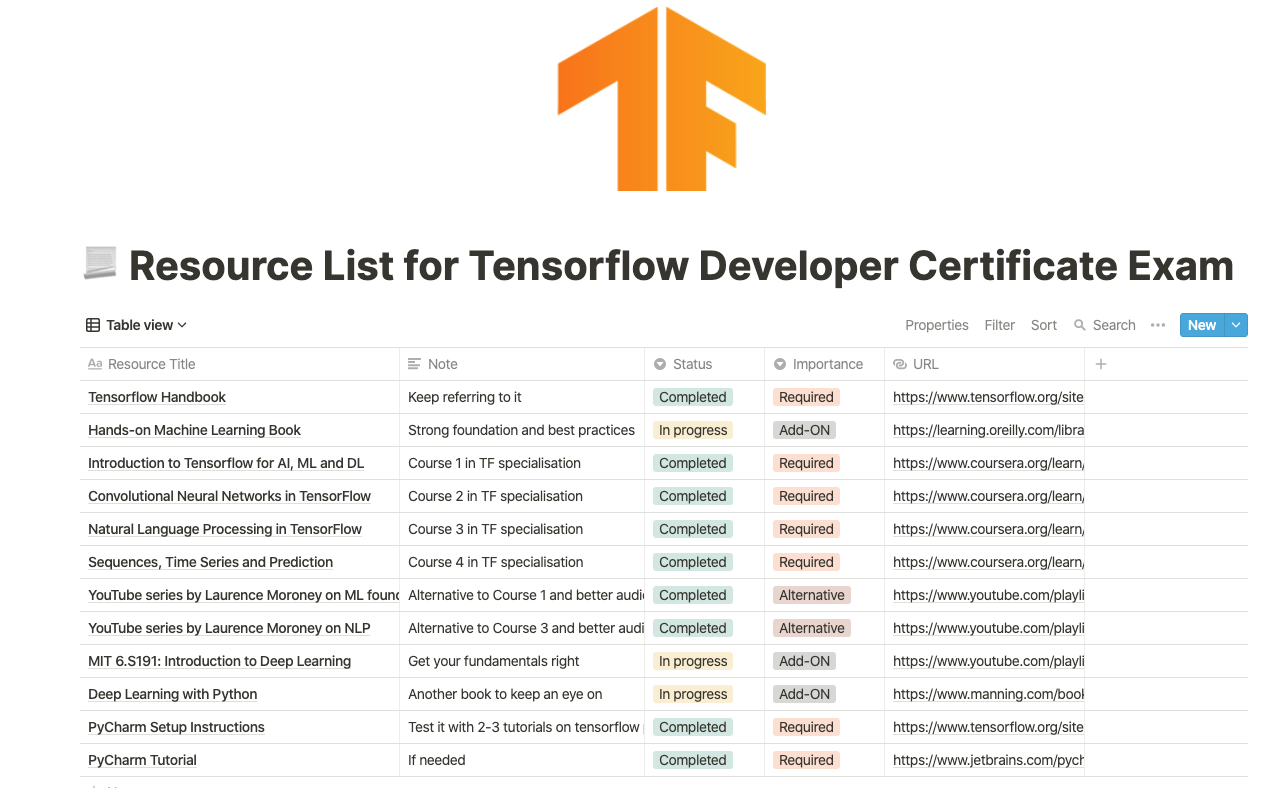Image resolution: width=1281 pixels, height=788 pixels.
Task: Click the note 'Get your fundamentals right'
Action: coord(493,661)
